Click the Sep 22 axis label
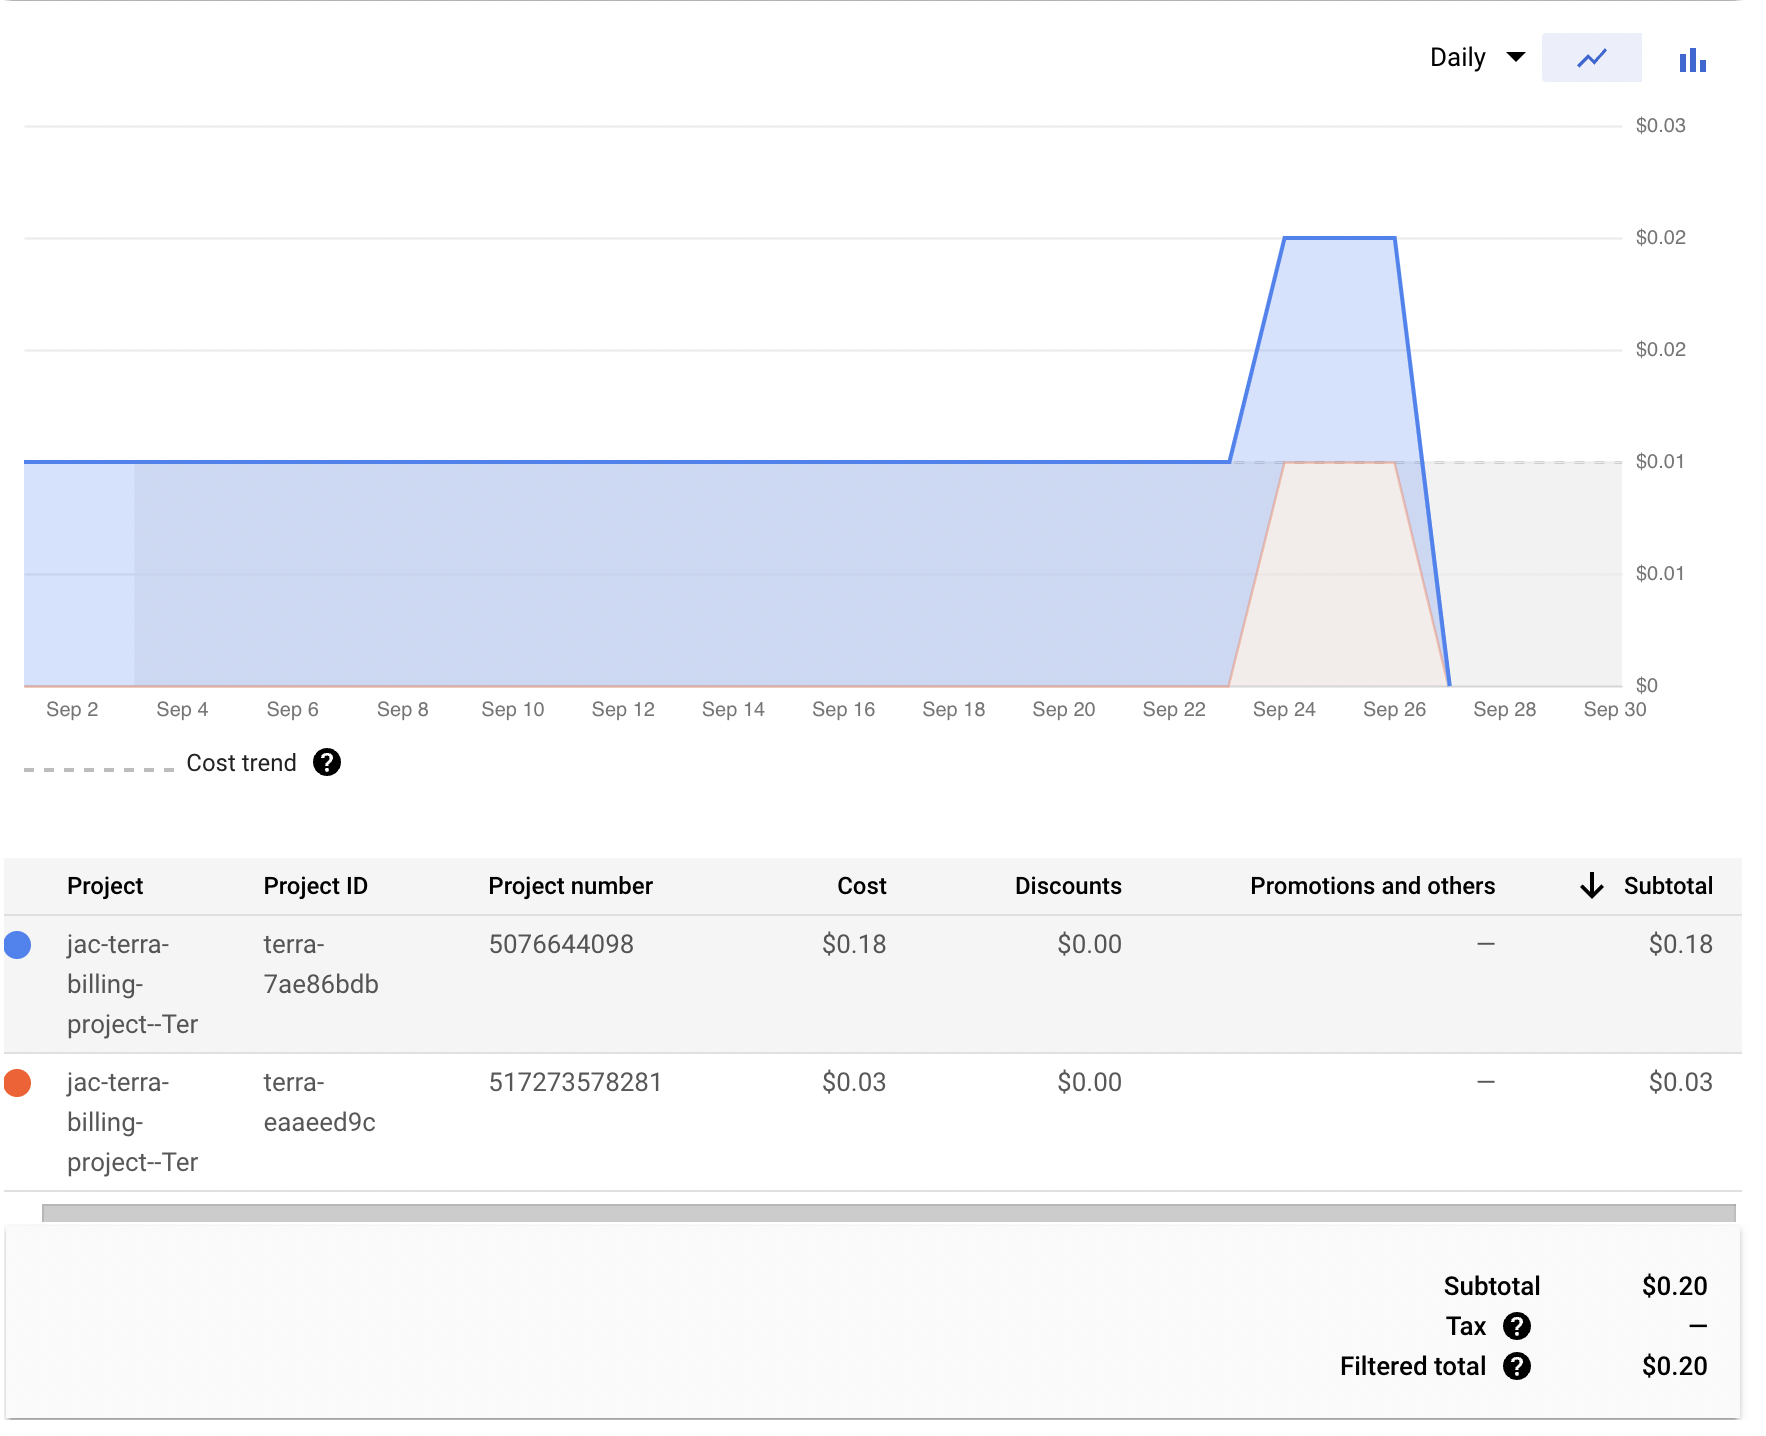Screen dimensions: 1766x1436 (1174, 709)
